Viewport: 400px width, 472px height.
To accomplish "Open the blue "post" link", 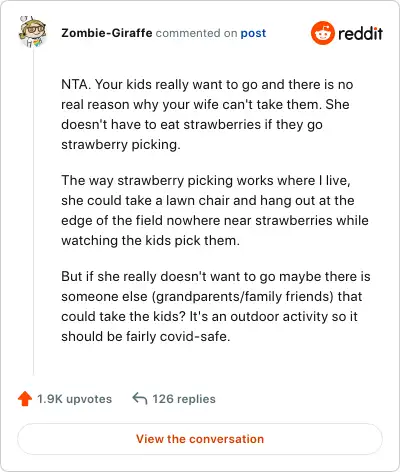I will click(253, 33).
